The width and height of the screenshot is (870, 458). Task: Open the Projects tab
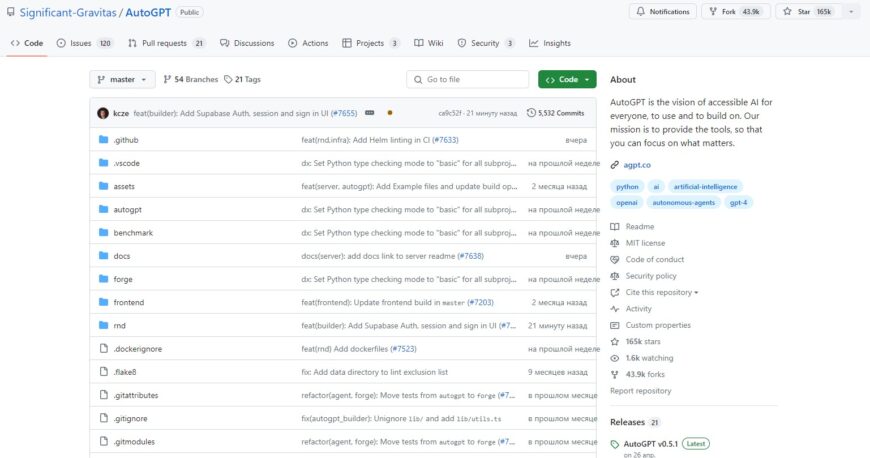371,43
